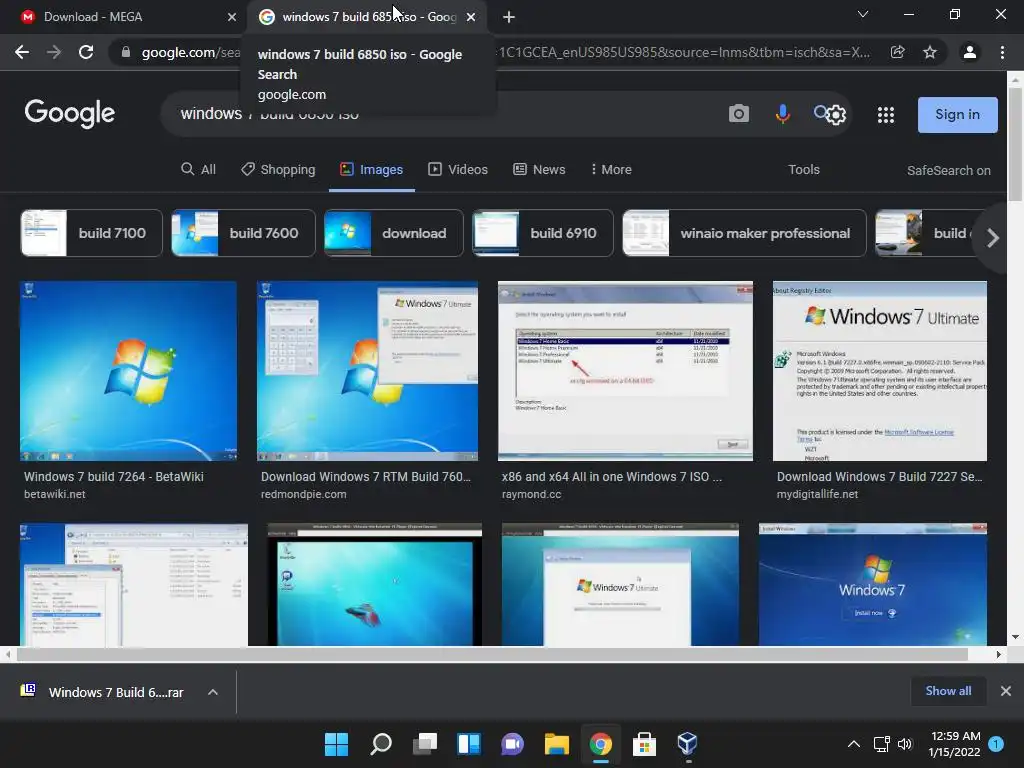Open the raymond.cc All in one ISO thumbnail
1024x768 pixels.
point(625,371)
